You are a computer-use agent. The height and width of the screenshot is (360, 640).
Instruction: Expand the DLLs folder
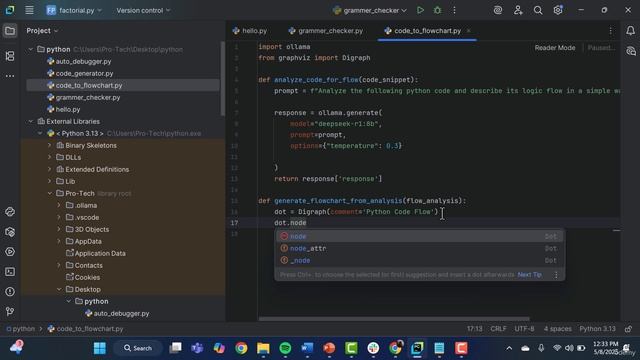[x=49, y=158]
